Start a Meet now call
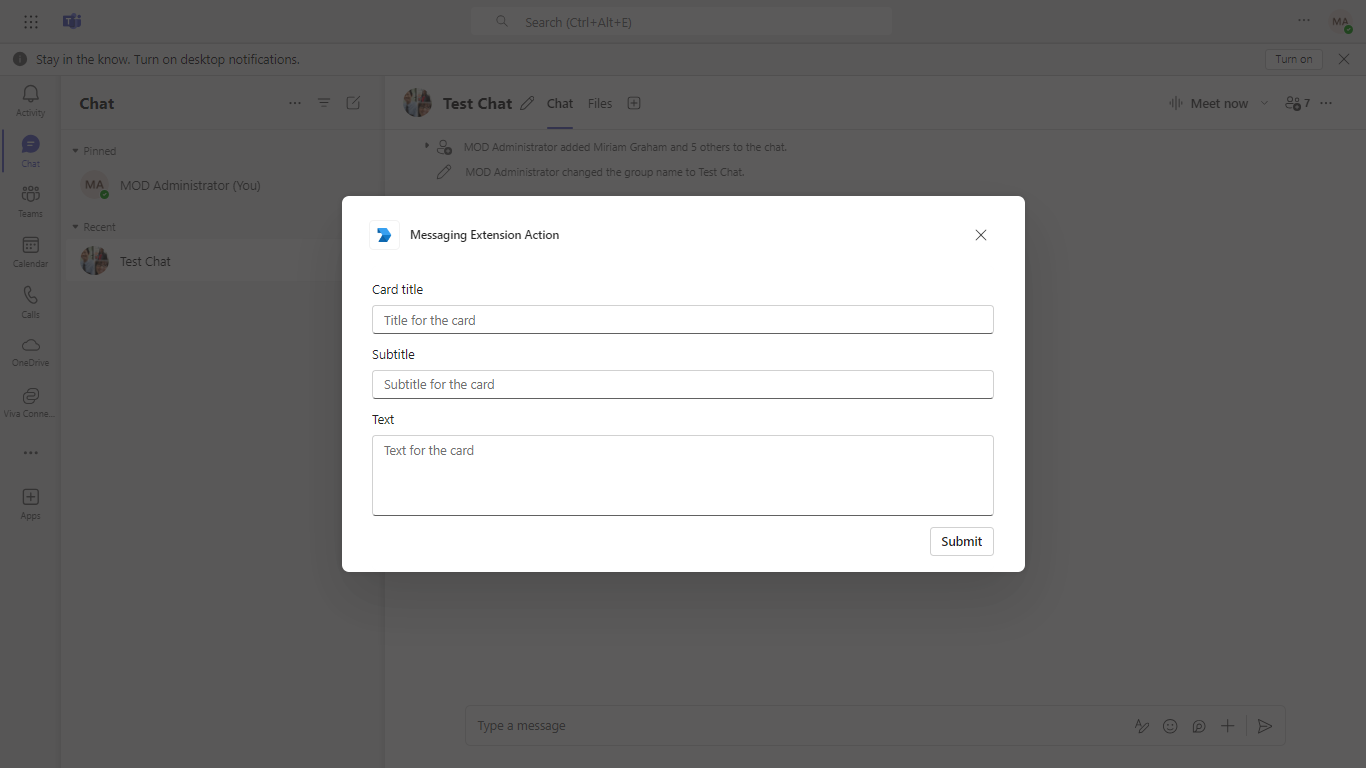1366x768 pixels. [x=1208, y=103]
